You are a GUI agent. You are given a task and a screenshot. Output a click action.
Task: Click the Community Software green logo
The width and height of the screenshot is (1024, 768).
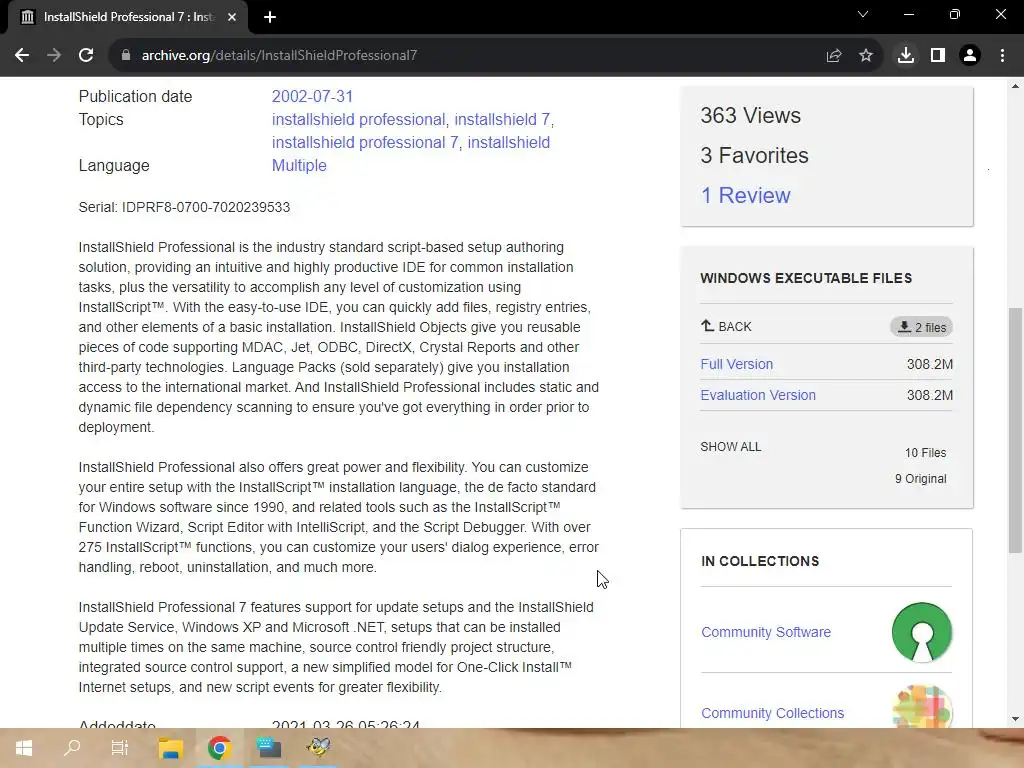click(922, 632)
